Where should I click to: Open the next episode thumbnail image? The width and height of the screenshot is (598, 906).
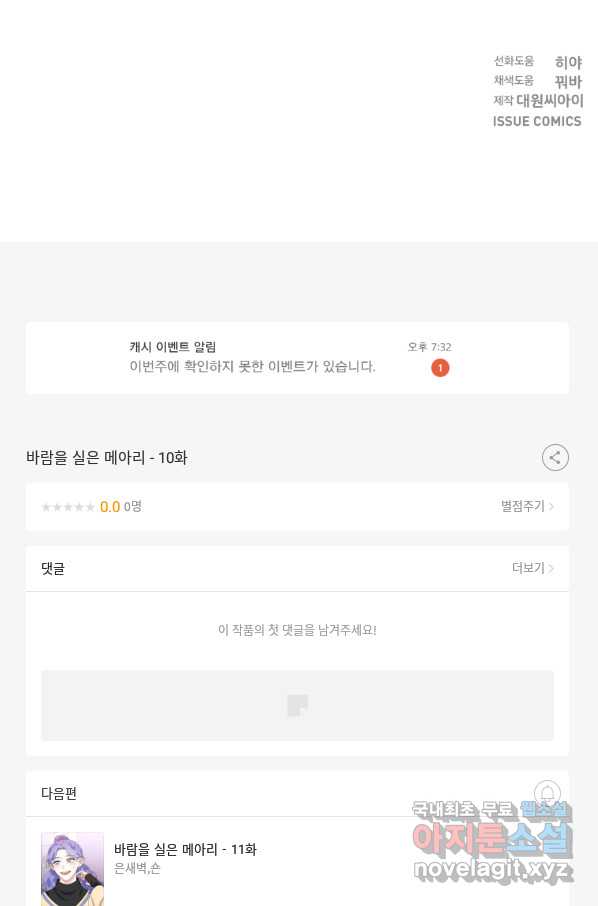(x=72, y=868)
